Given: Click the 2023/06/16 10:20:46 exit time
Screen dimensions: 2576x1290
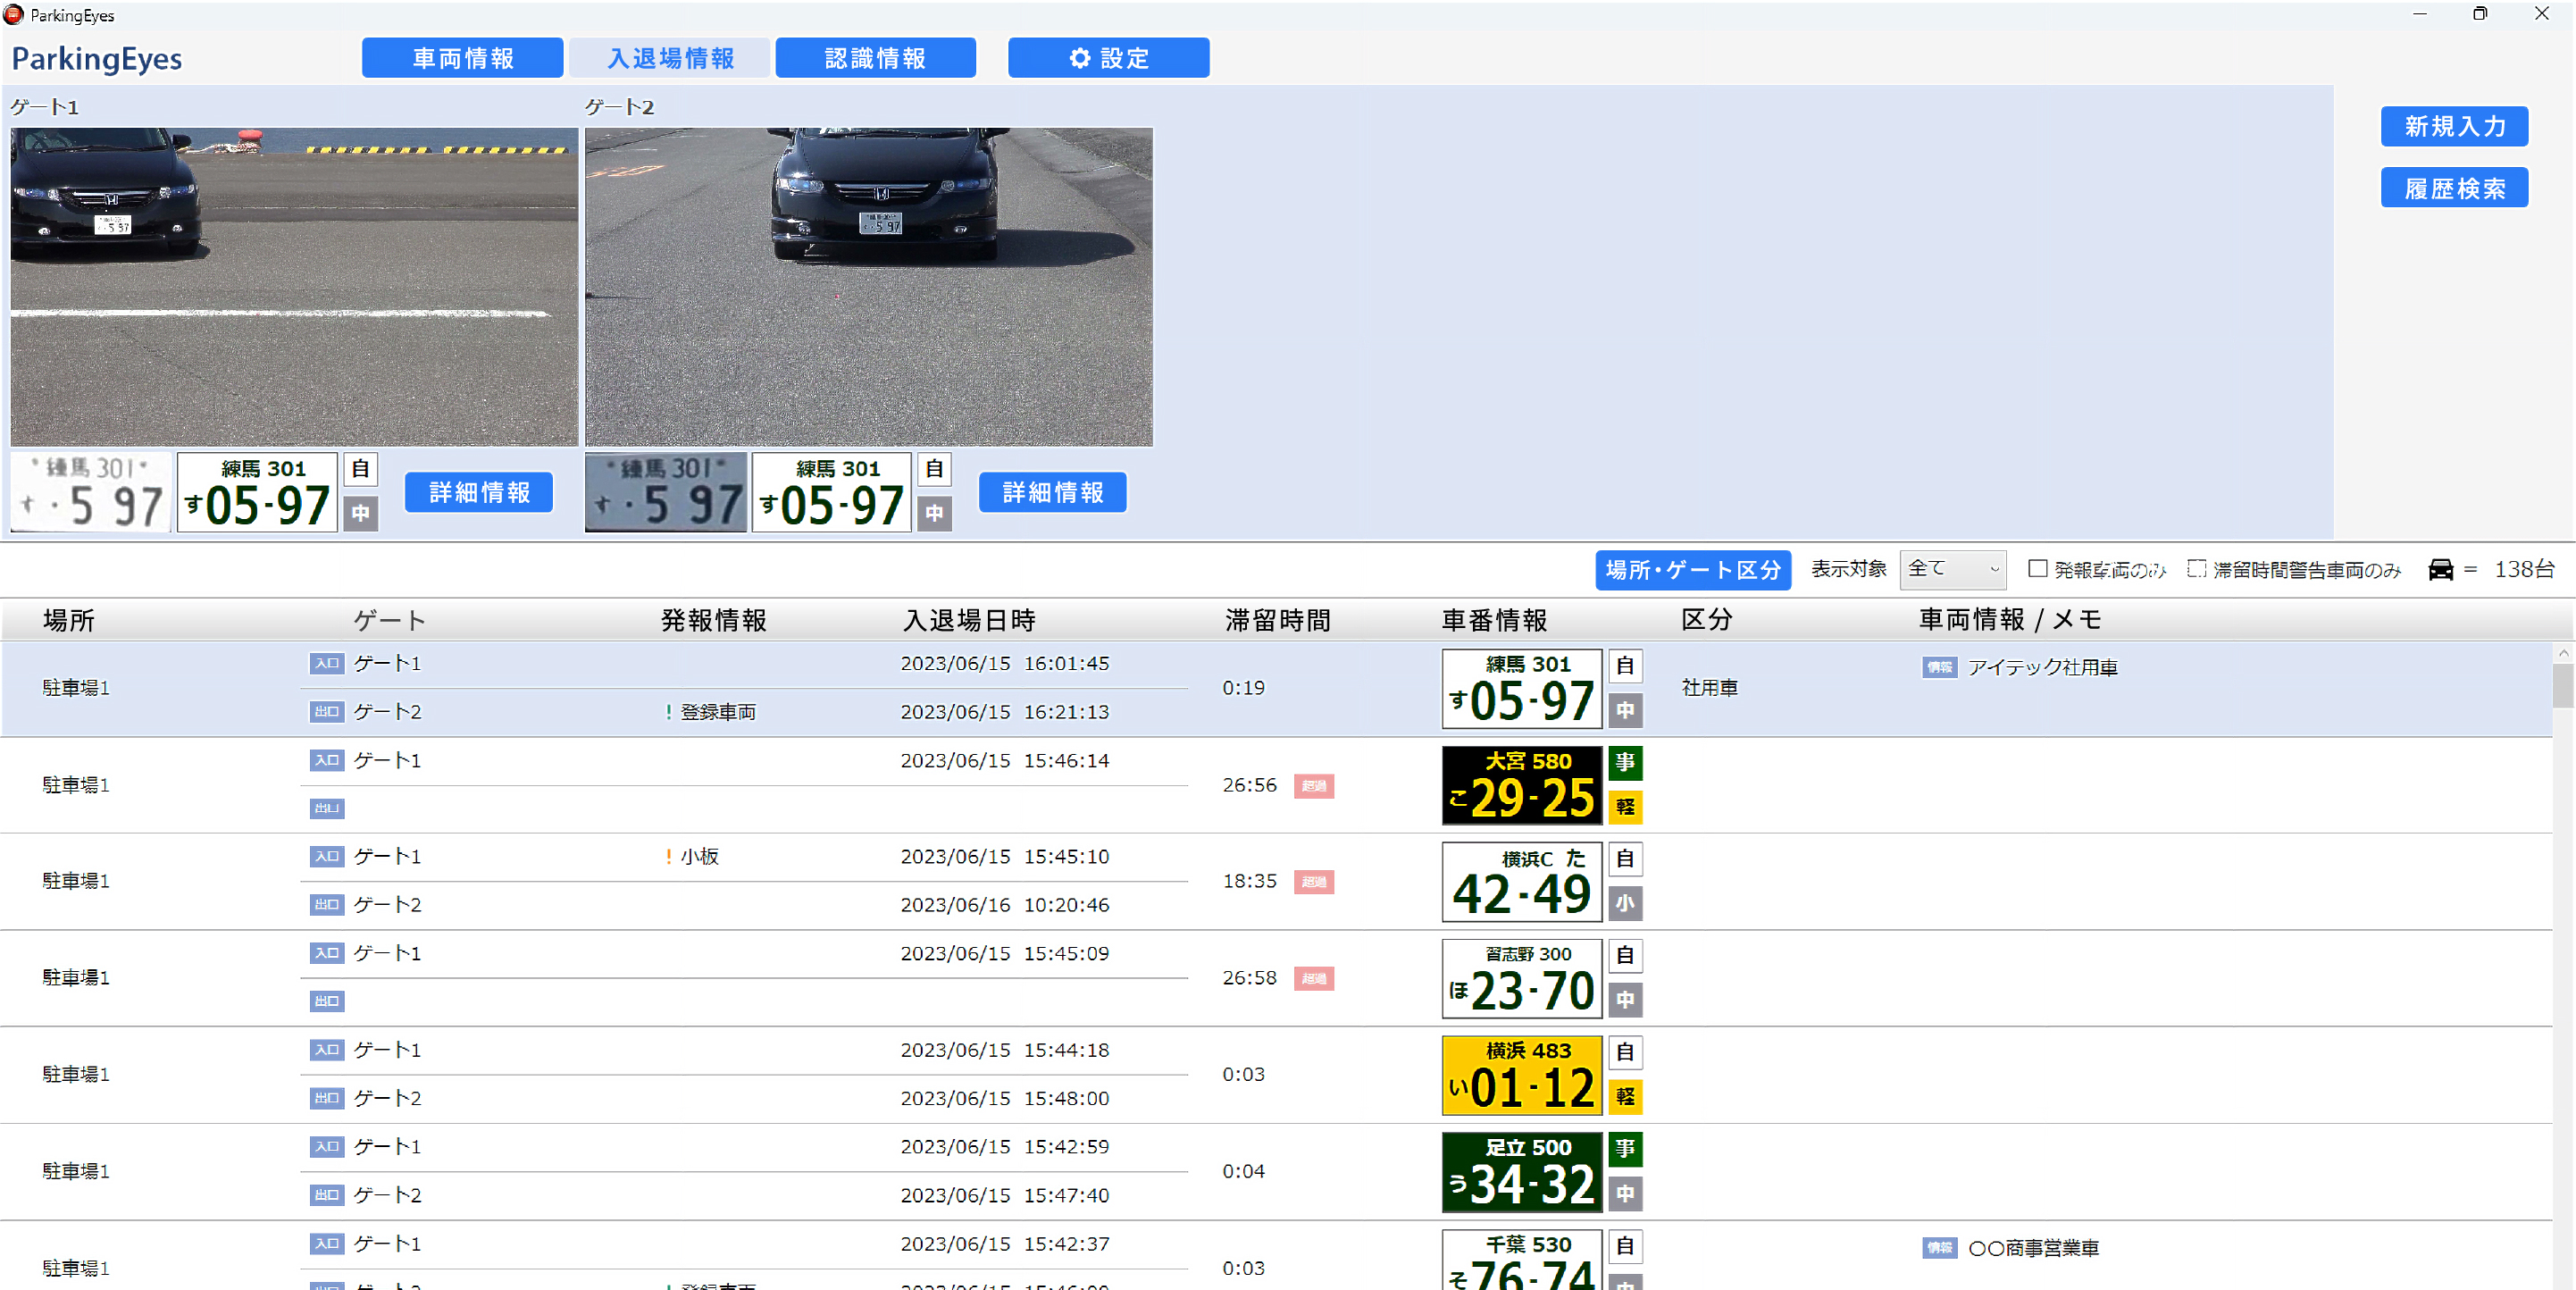Looking at the screenshot, I should click(x=1005, y=905).
